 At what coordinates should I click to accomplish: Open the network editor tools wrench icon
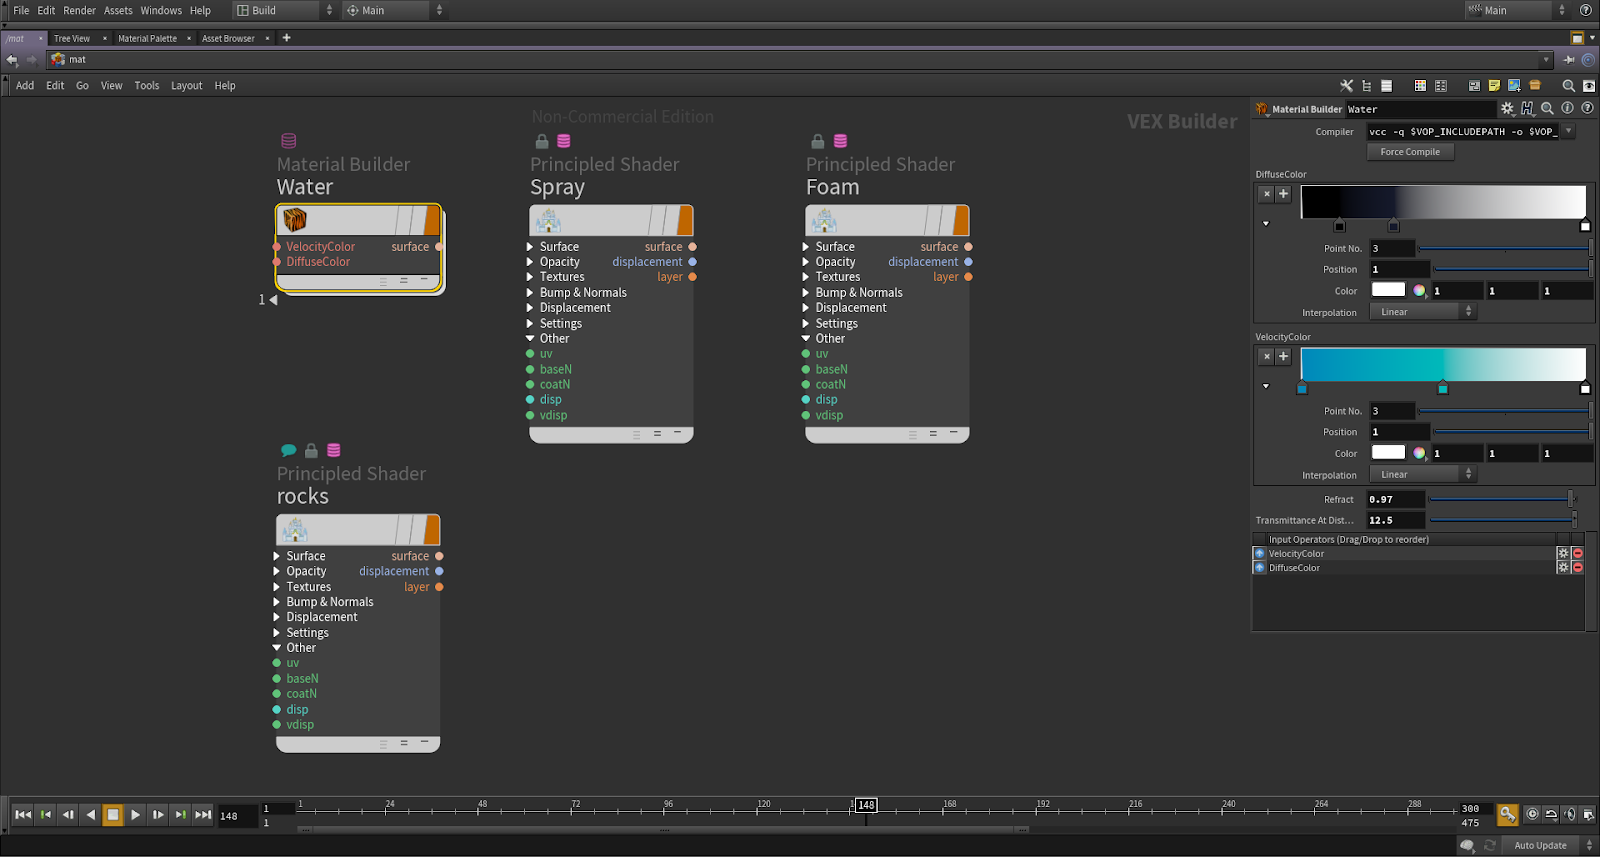(1346, 86)
